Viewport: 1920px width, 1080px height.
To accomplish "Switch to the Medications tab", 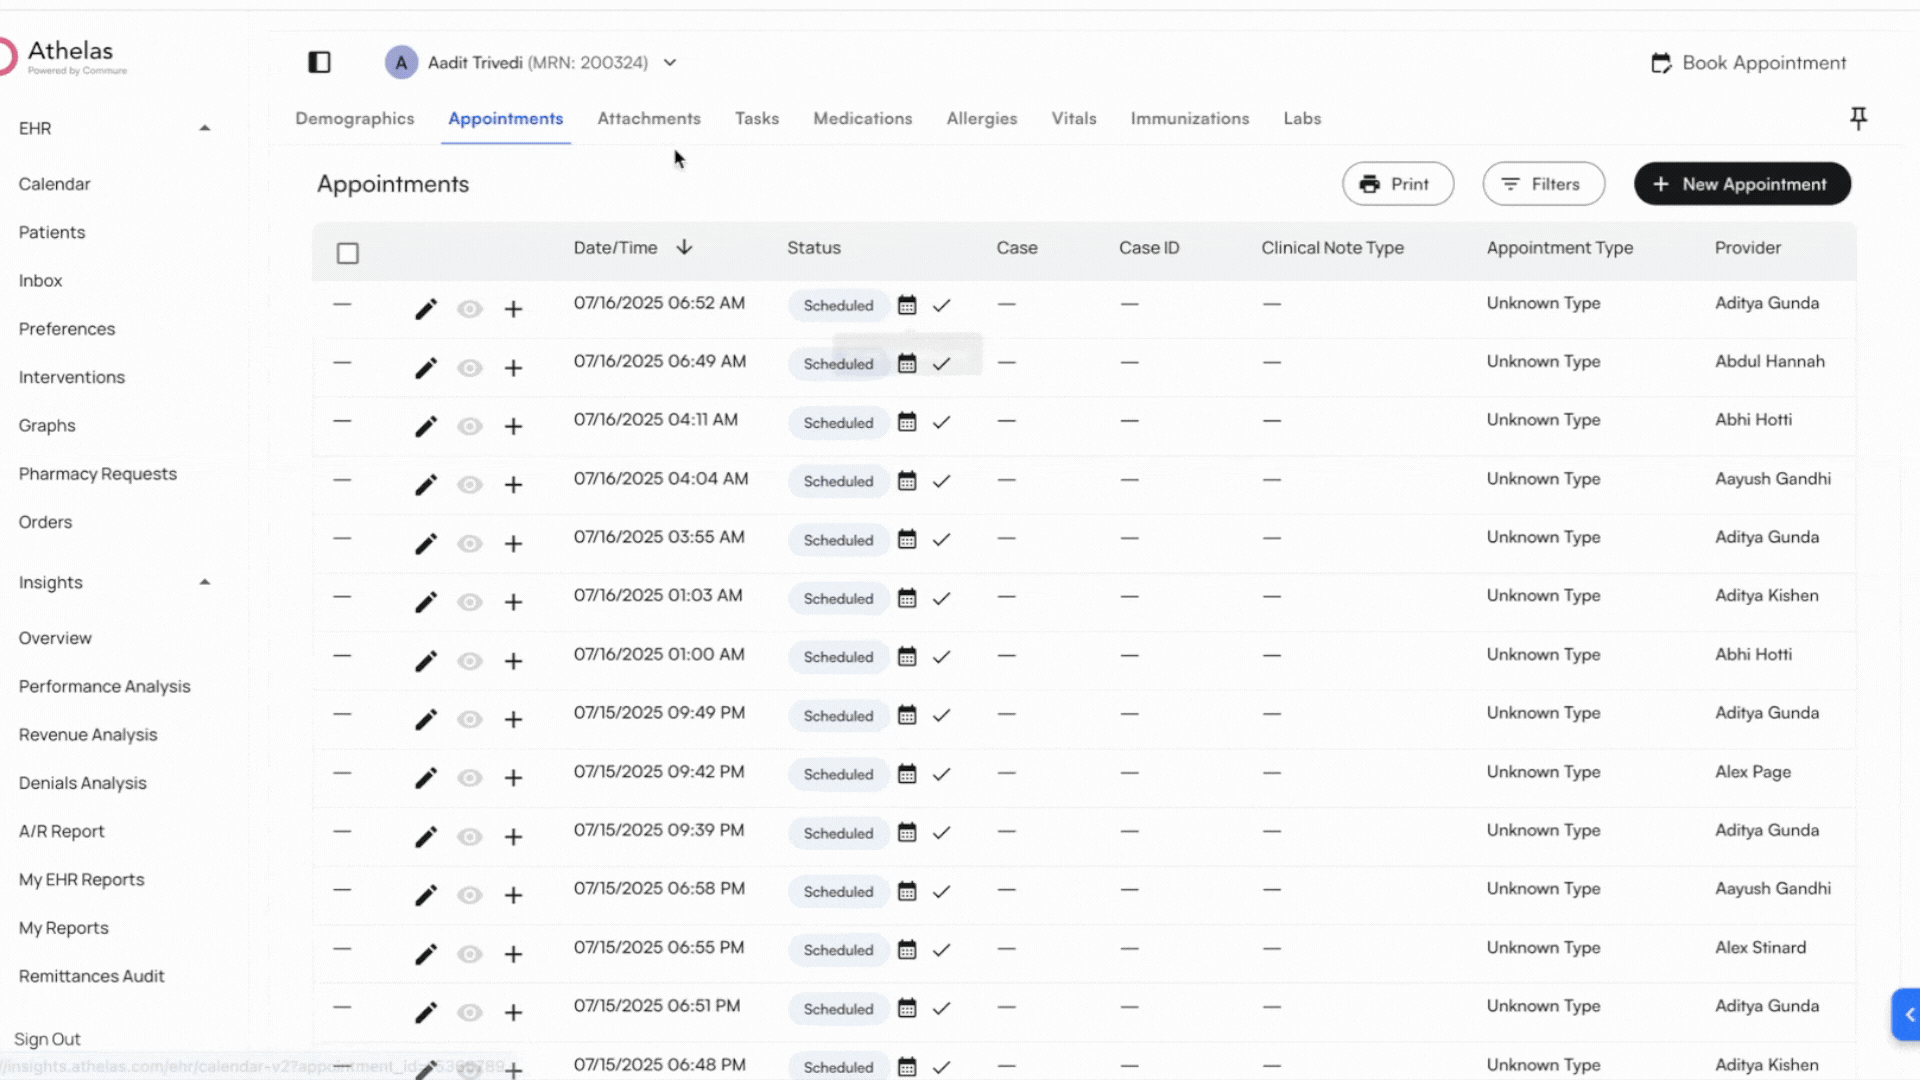I will click(x=862, y=118).
